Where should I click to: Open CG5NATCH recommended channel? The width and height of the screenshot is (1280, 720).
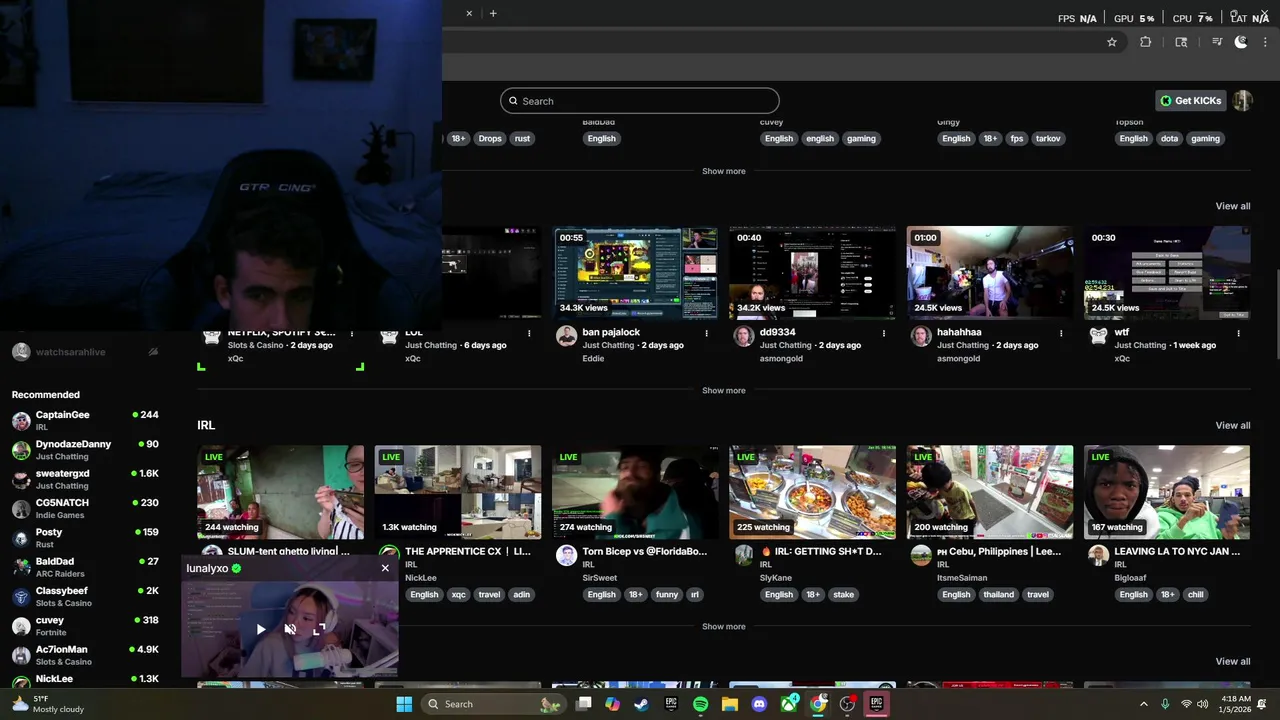[85, 508]
